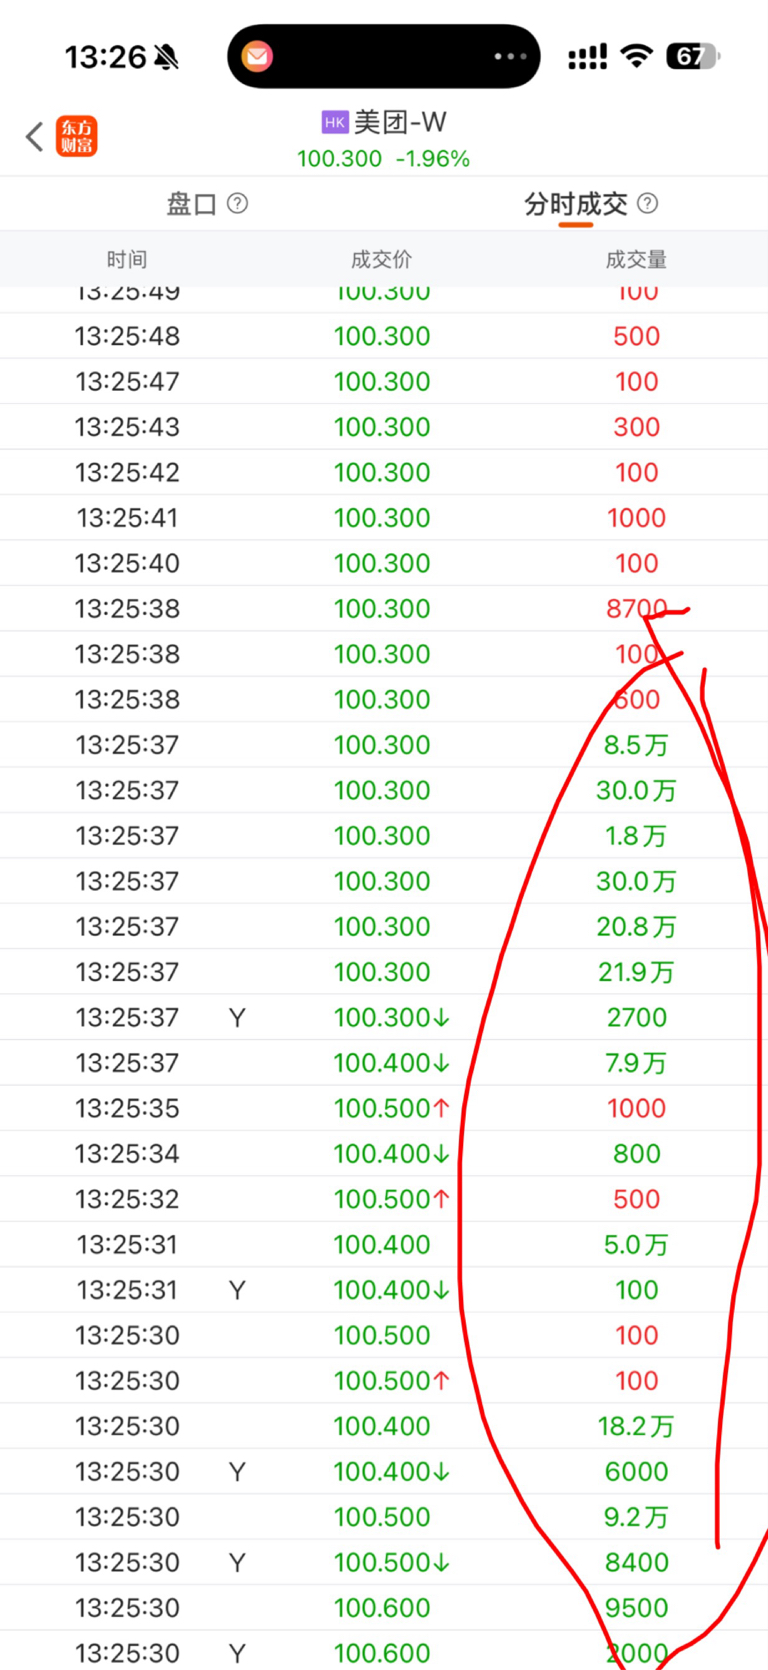Tap the 2700 volume cell

(x=636, y=1018)
